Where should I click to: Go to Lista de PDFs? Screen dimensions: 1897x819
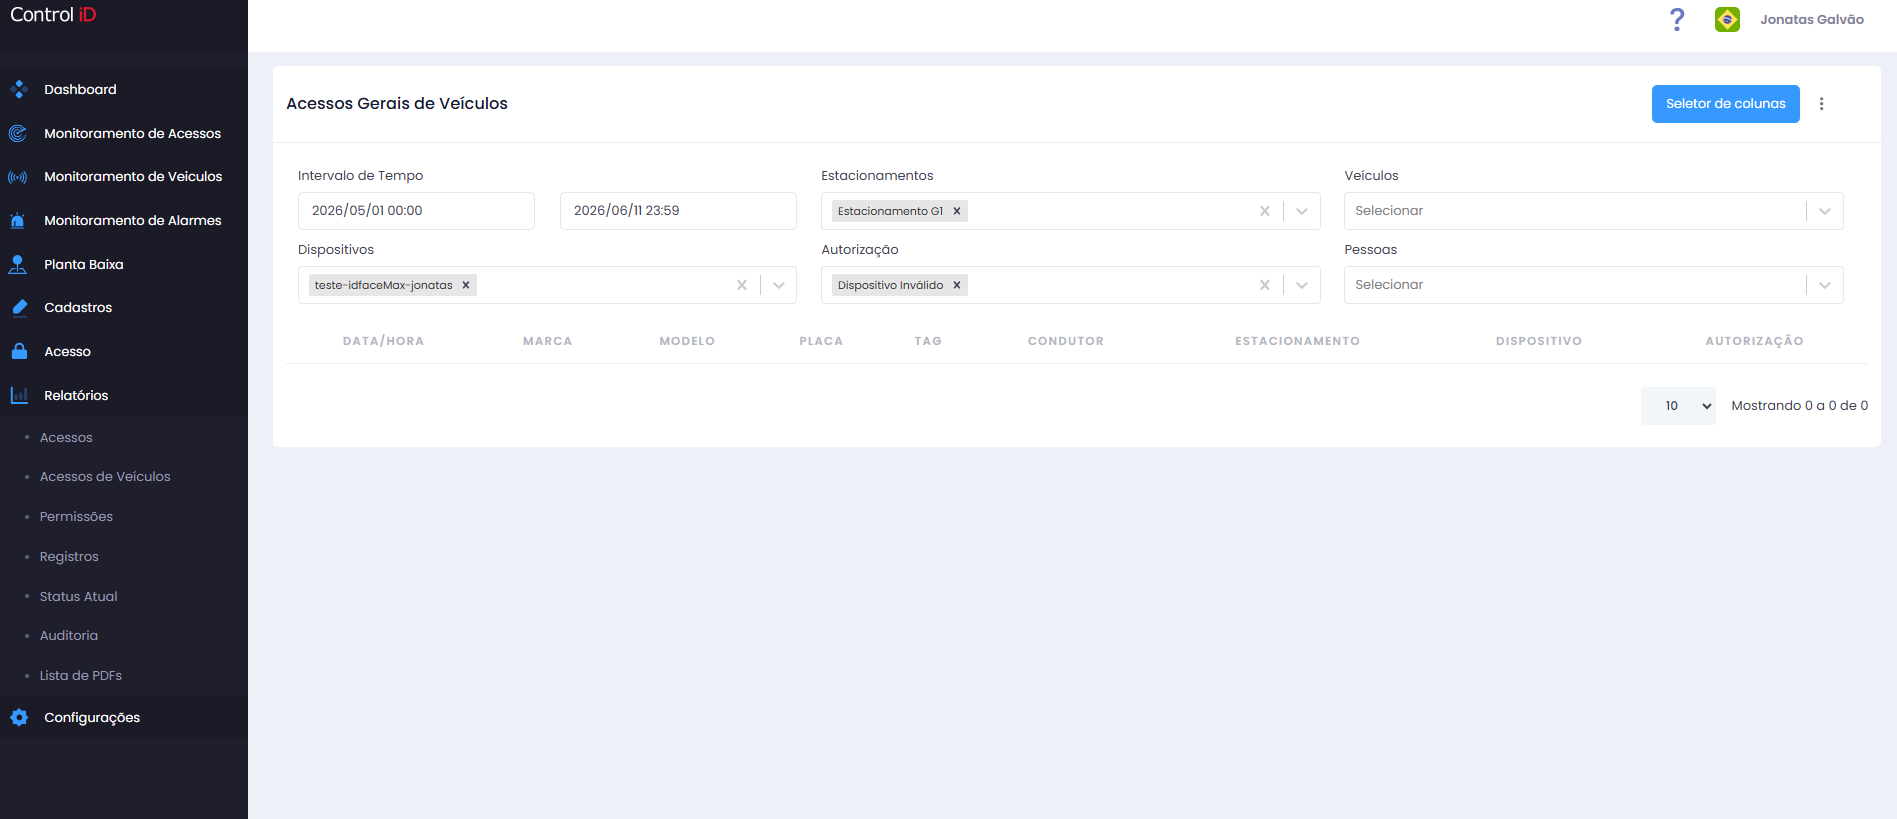coord(81,676)
